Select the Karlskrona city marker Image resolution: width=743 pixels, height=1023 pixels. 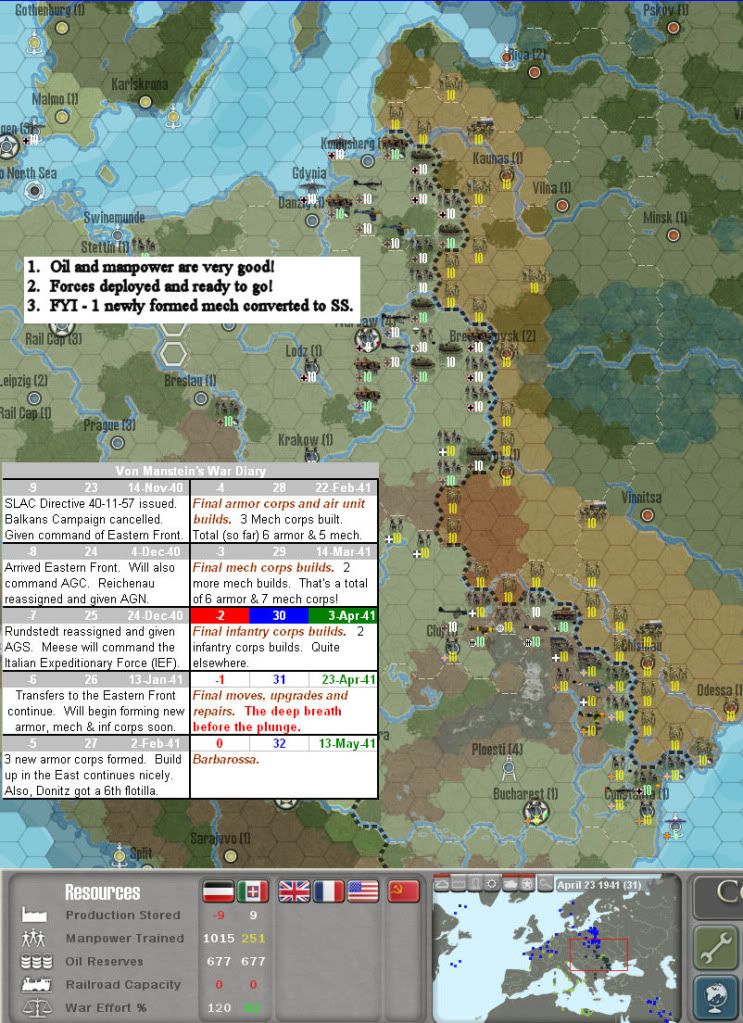(145, 102)
